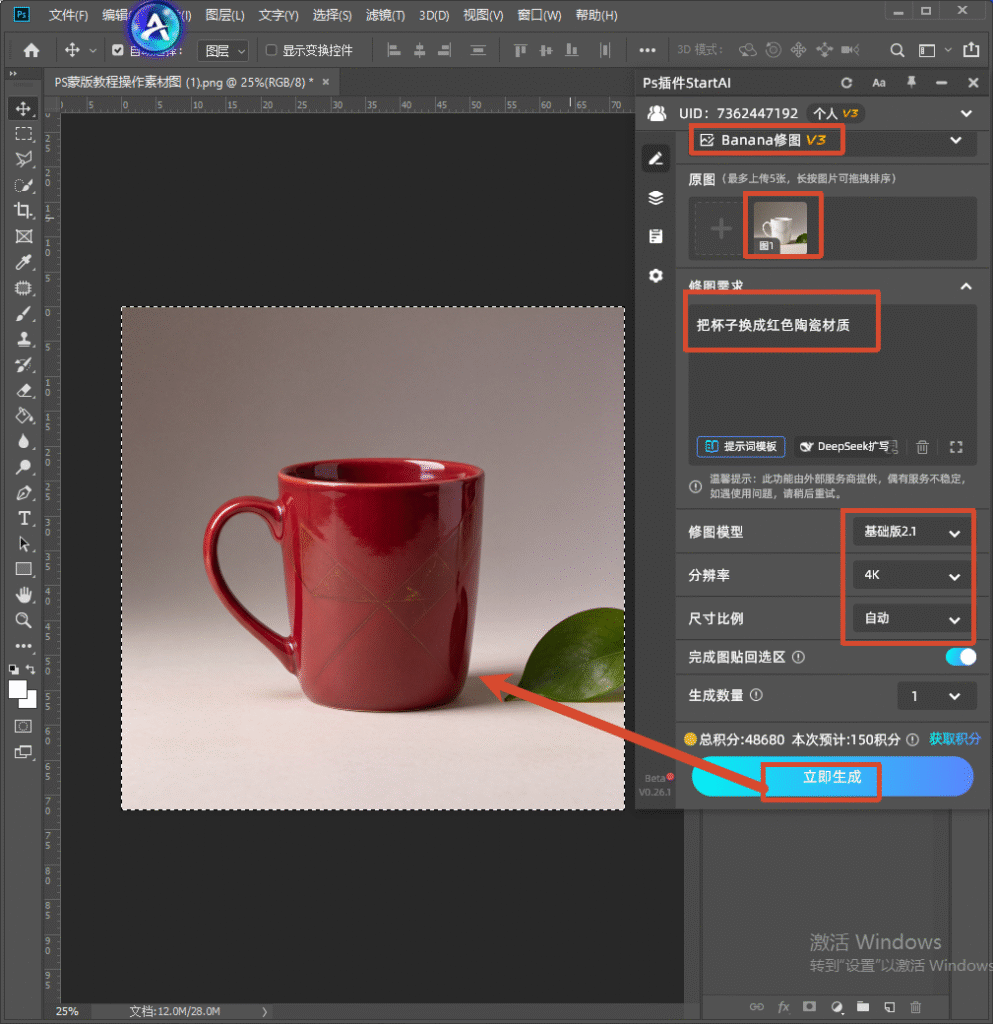This screenshot has height=1024, width=993.
Task: Select the Move tool in the toolbar
Action: click(x=24, y=108)
